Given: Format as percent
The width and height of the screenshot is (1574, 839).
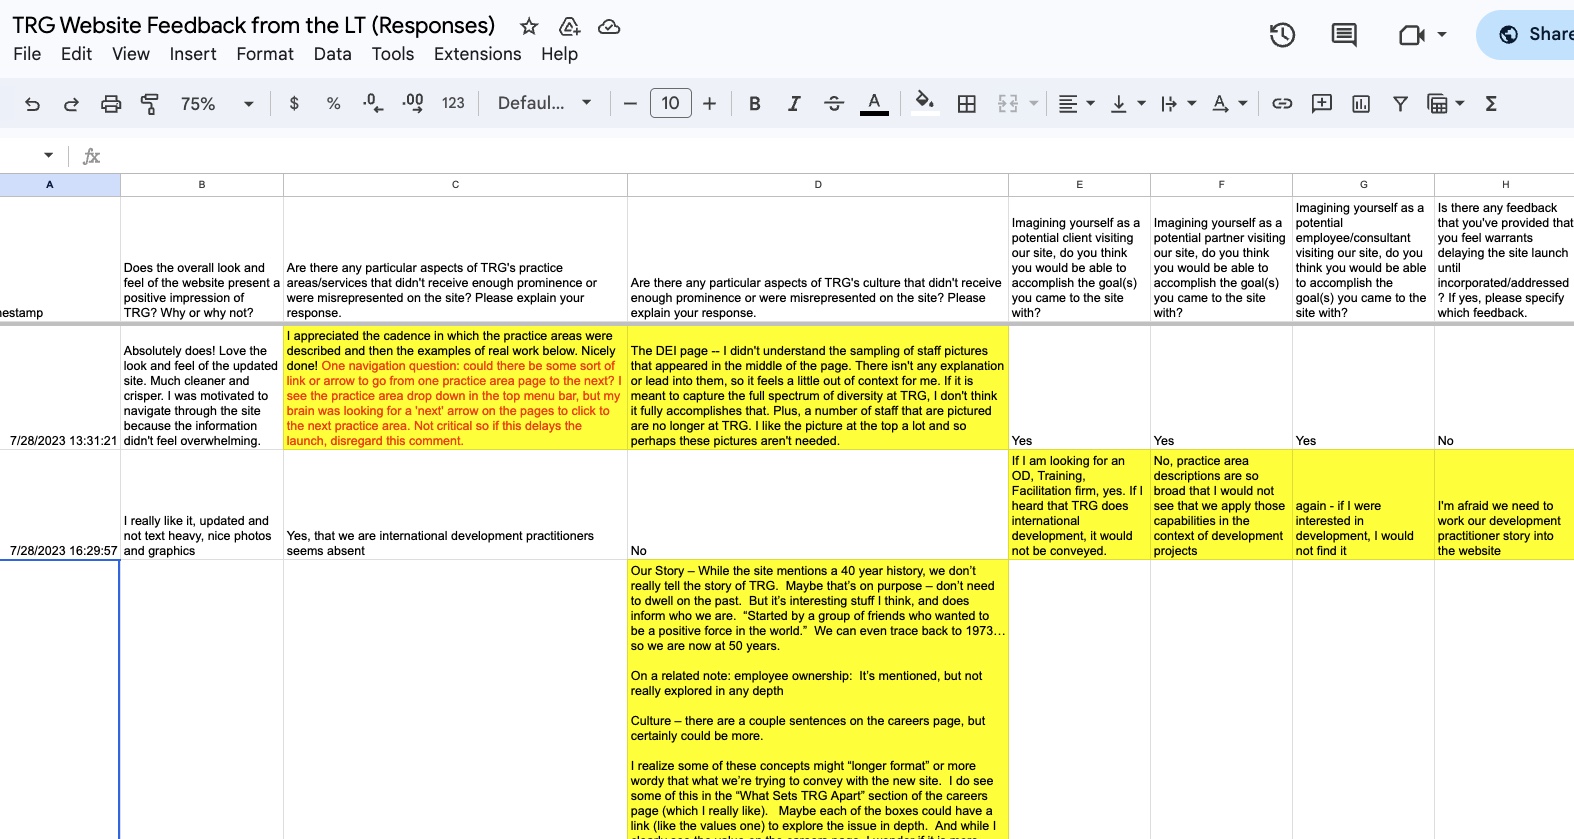Looking at the screenshot, I should (x=333, y=103).
